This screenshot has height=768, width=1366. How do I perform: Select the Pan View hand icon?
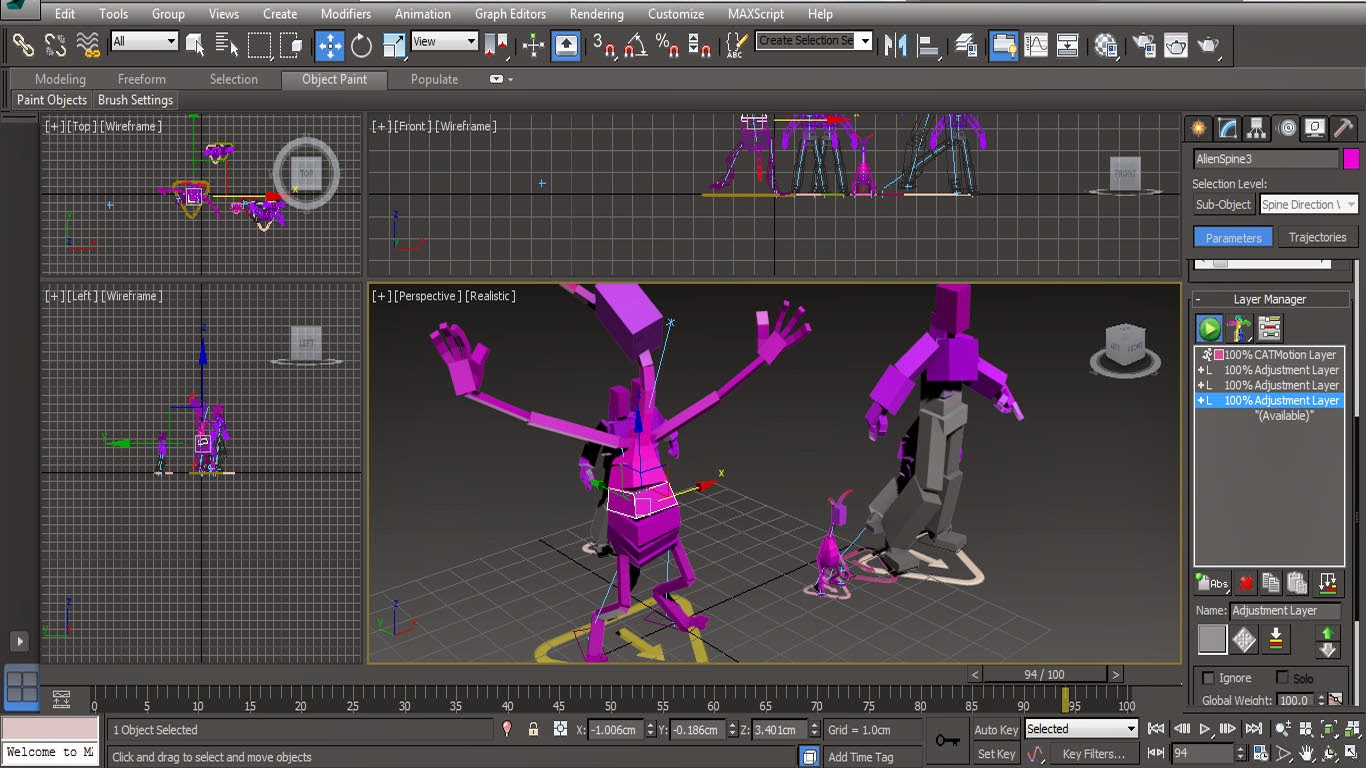pos(1305,753)
